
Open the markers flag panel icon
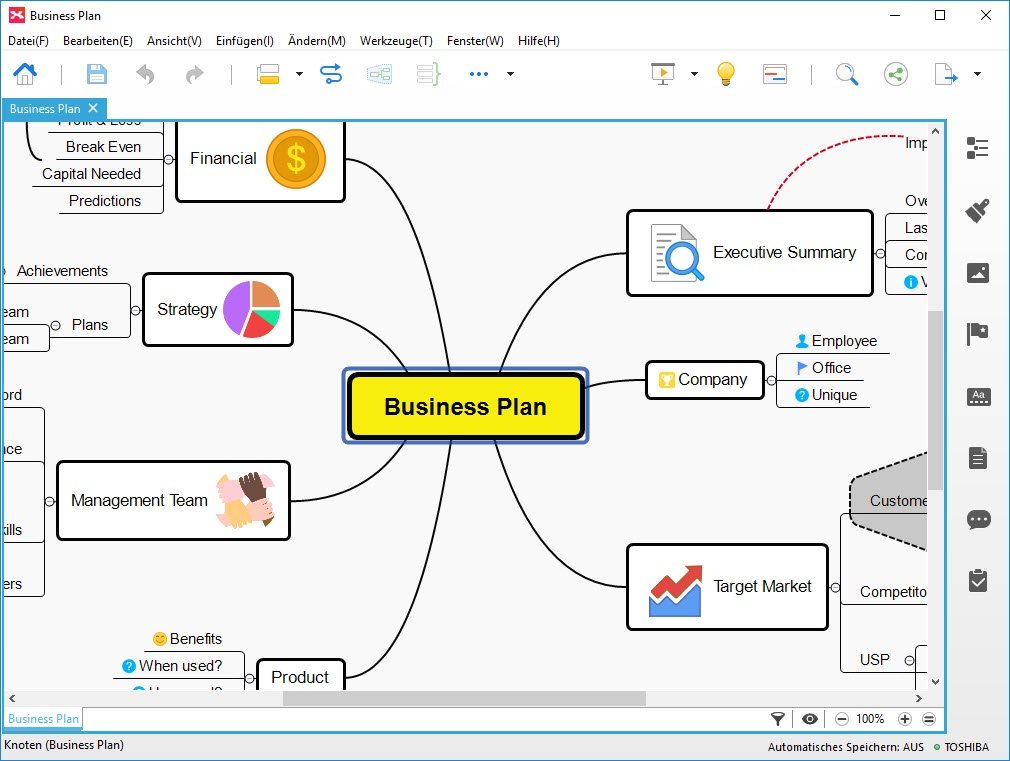click(978, 334)
